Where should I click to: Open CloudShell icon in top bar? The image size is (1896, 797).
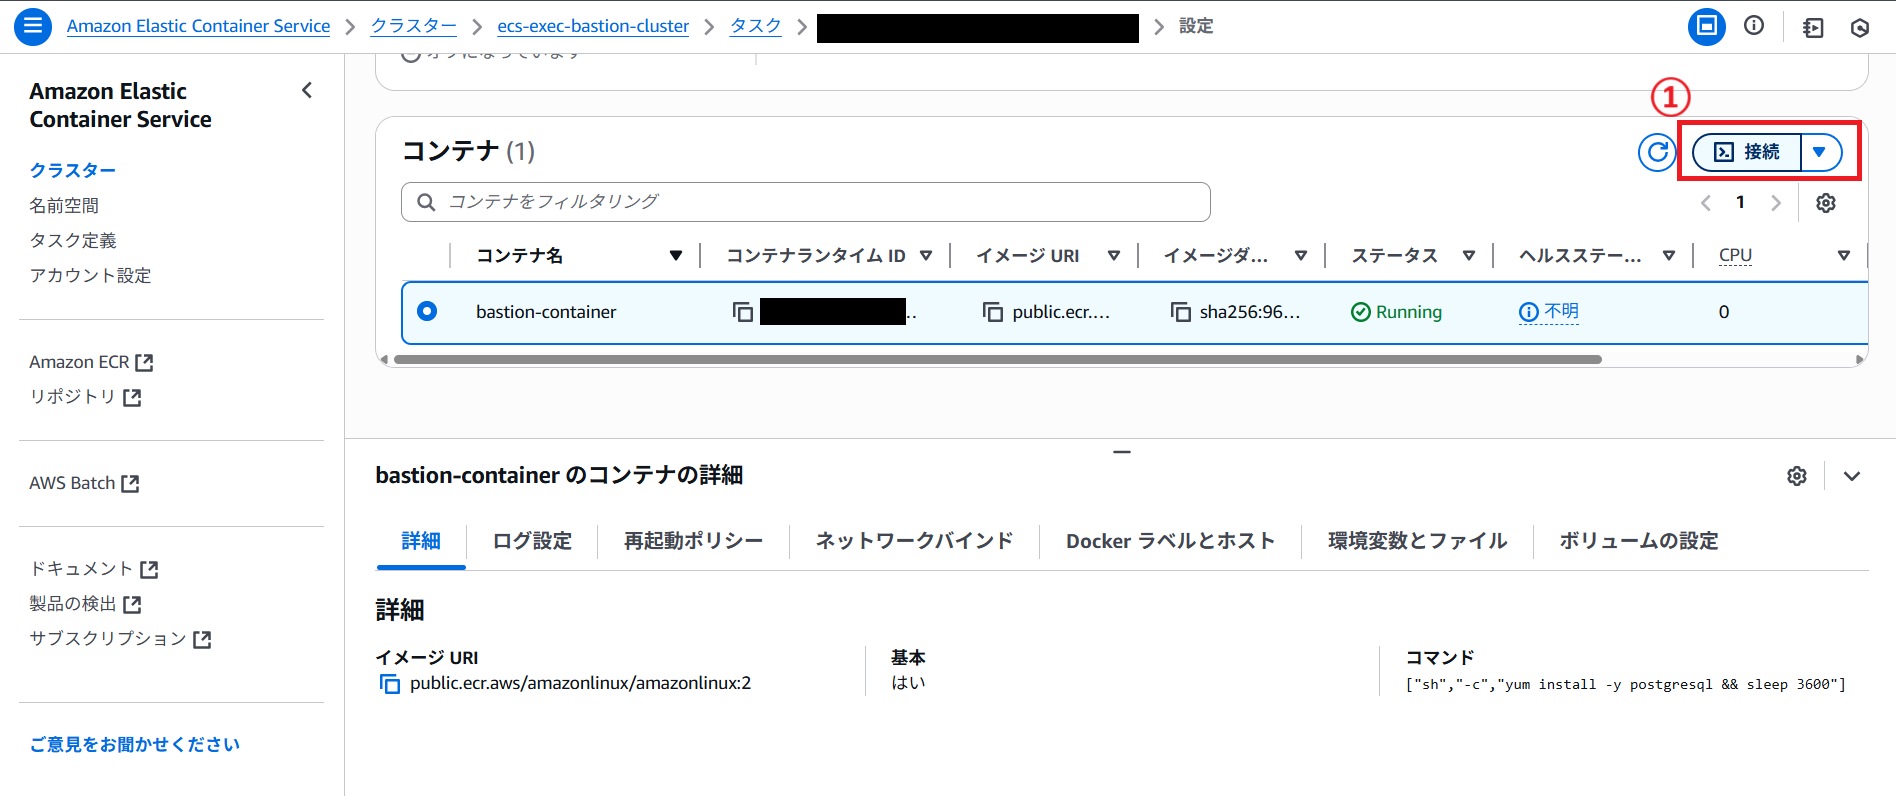pos(1813,28)
